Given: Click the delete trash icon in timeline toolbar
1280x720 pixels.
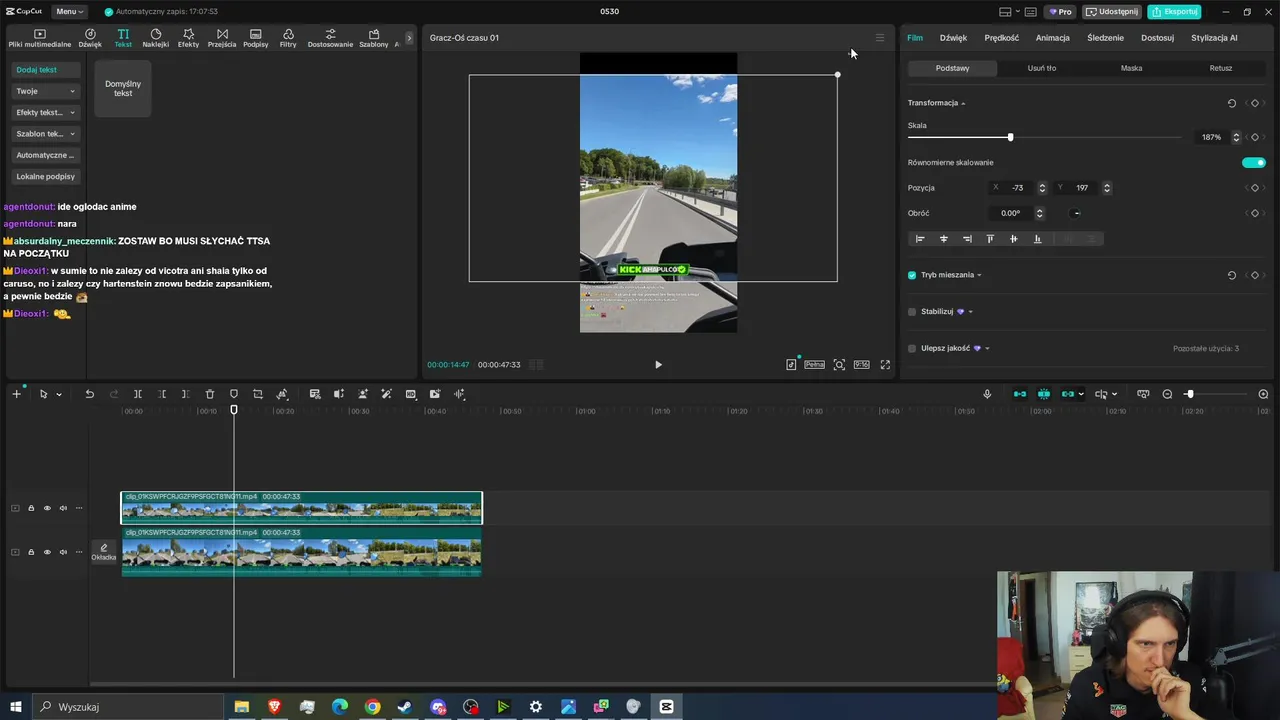Looking at the screenshot, I should coord(210,394).
